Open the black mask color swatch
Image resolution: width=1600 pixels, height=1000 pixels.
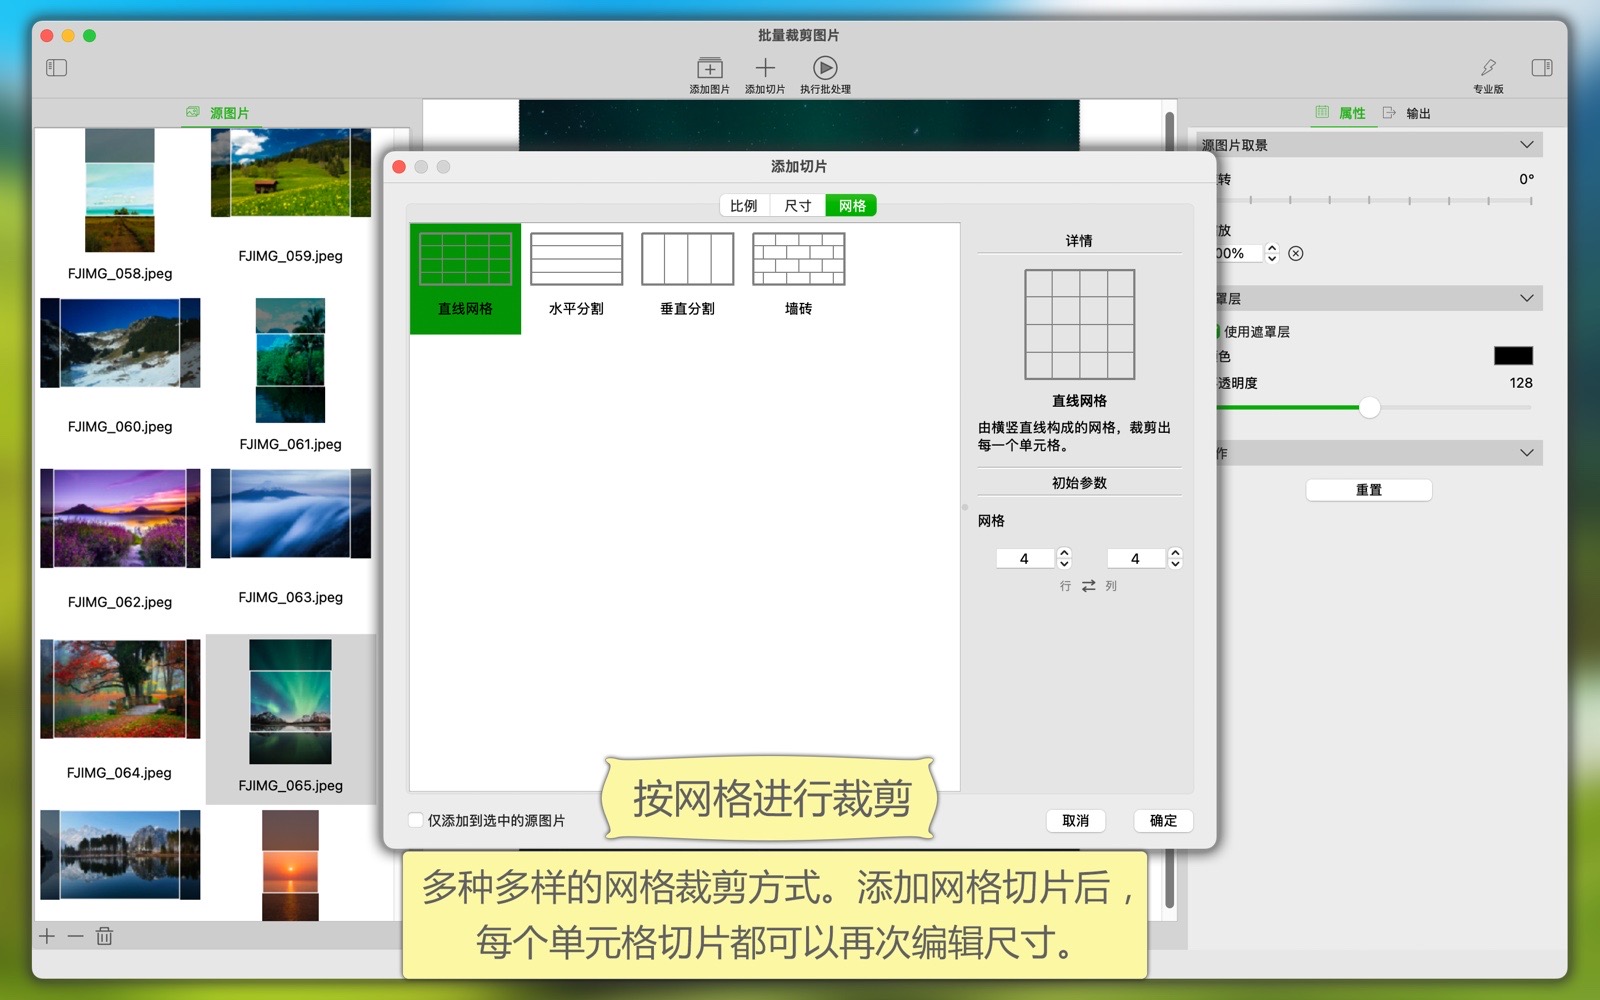[1512, 356]
